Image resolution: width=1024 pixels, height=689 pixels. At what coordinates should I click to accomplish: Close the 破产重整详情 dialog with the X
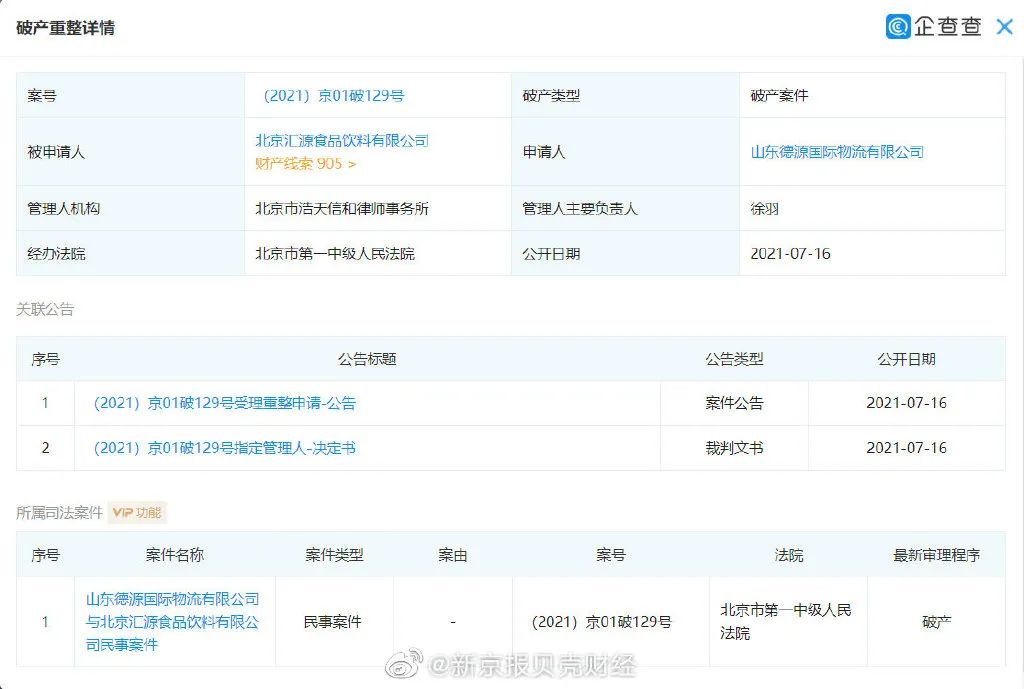pyautogui.click(x=1004, y=27)
